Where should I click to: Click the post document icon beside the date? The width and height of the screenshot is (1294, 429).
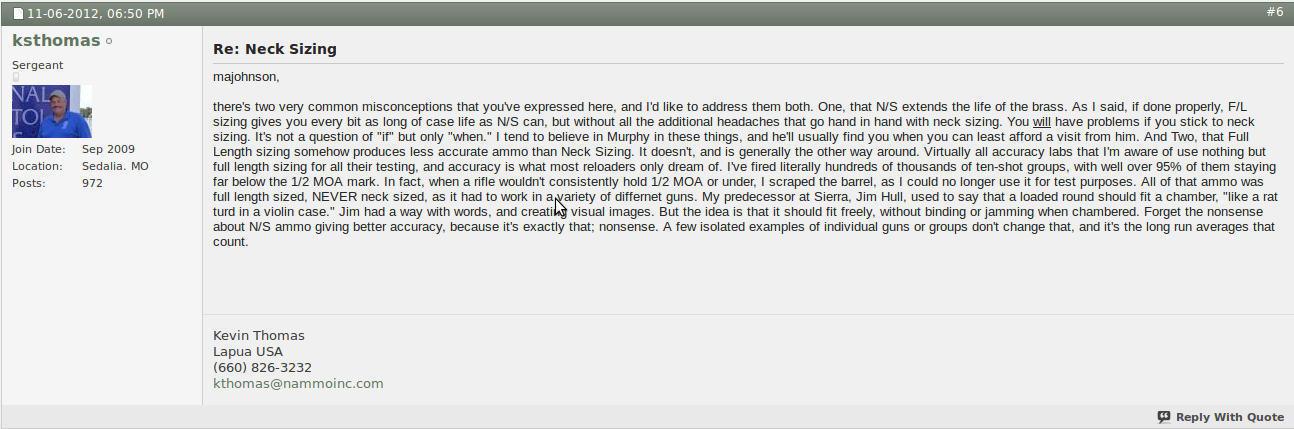(18, 14)
